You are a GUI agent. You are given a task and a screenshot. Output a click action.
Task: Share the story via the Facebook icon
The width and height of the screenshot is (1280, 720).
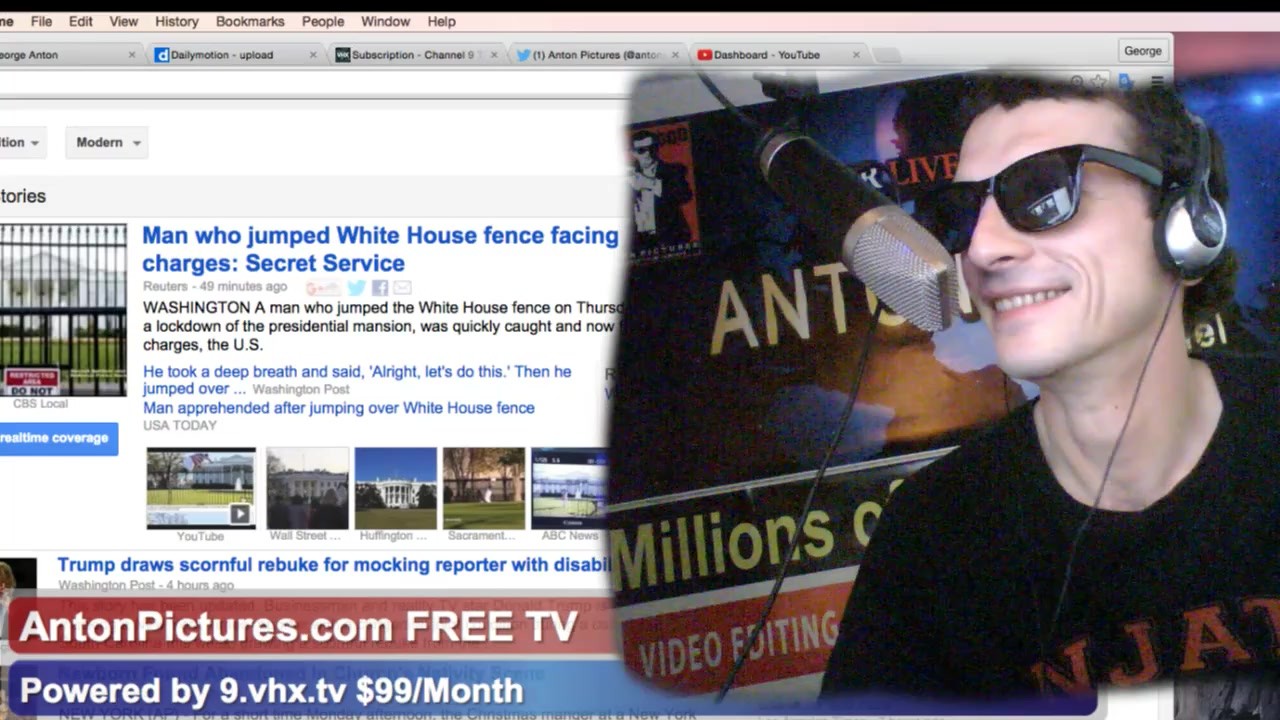pos(380,288)
